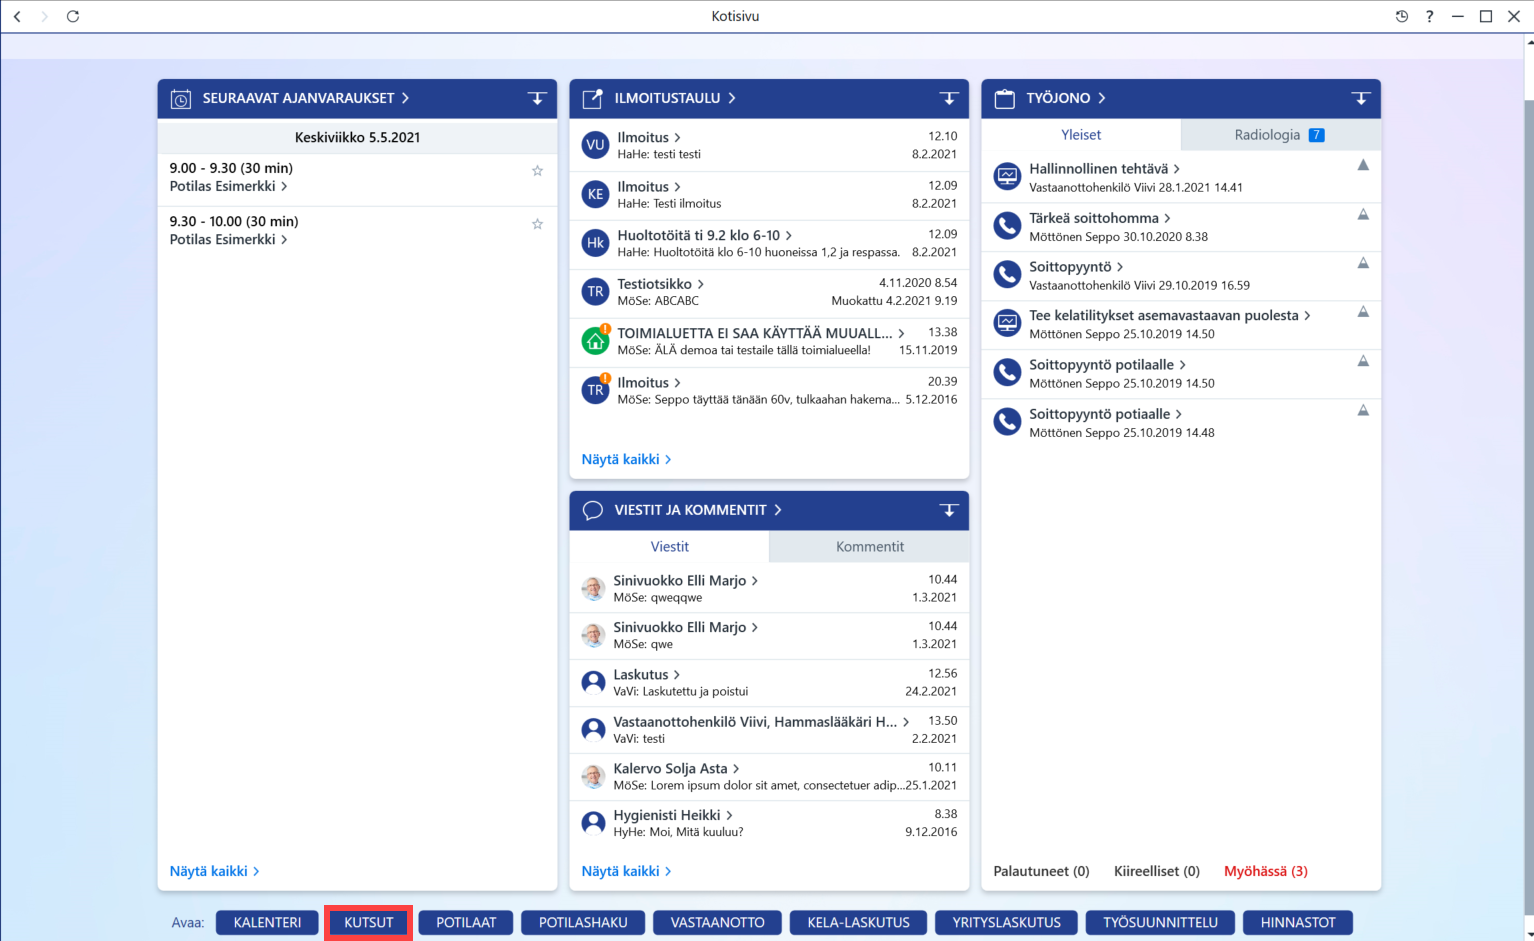
Task: Open the YRITYSLASKUTUS button
Action: [x=1006, y=923]
